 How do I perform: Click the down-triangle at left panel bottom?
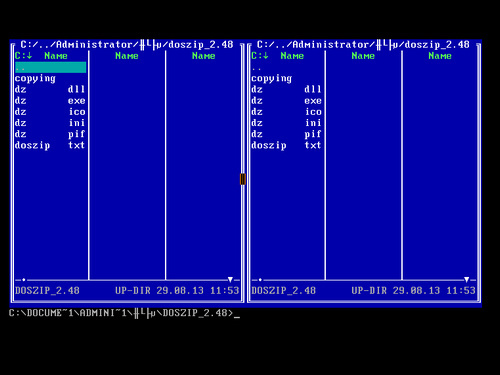click(230, 279)
